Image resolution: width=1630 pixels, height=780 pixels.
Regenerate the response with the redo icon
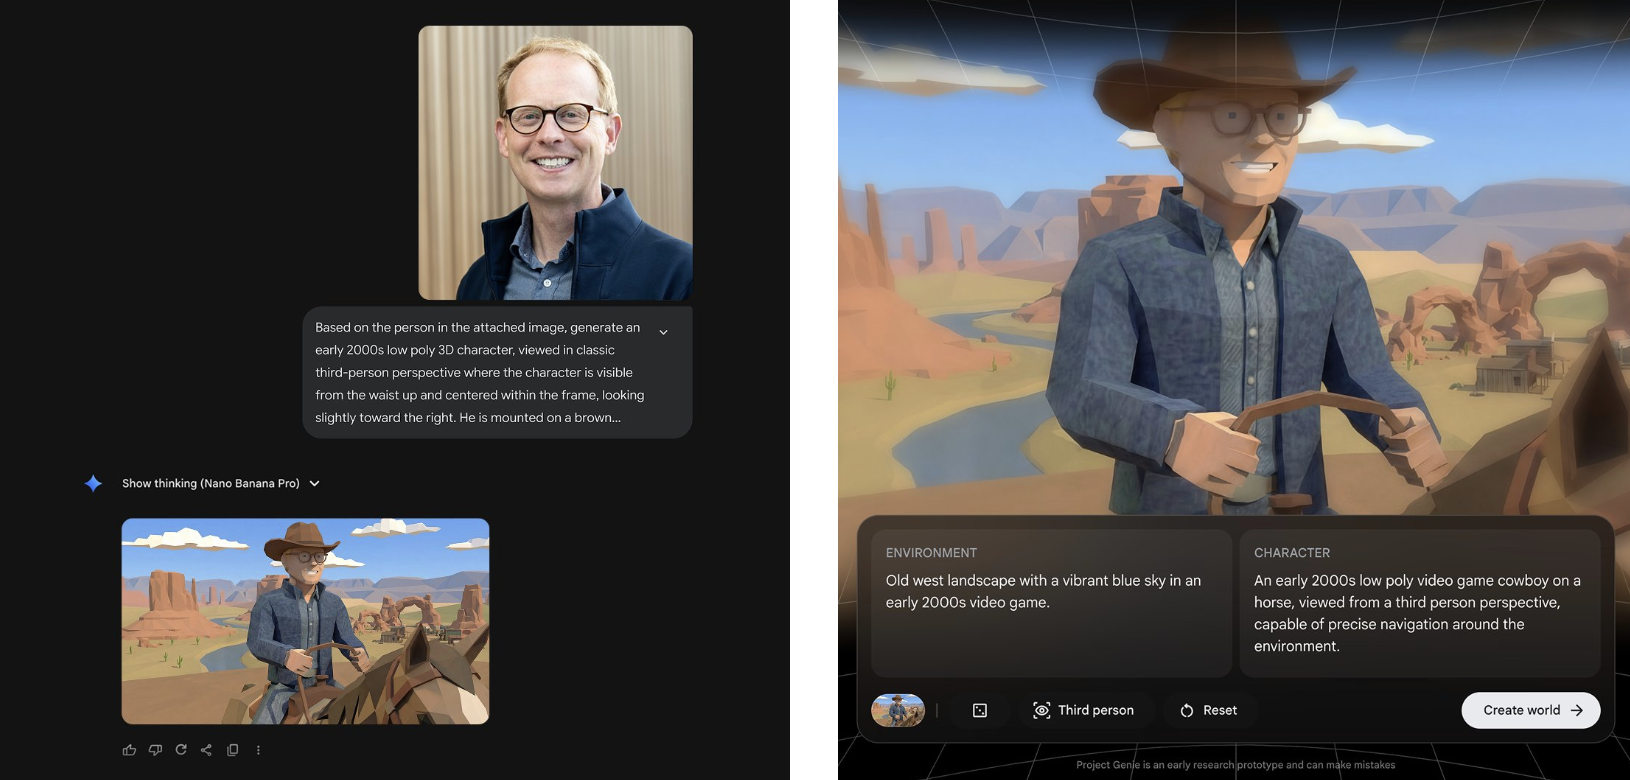pos(181,750)
